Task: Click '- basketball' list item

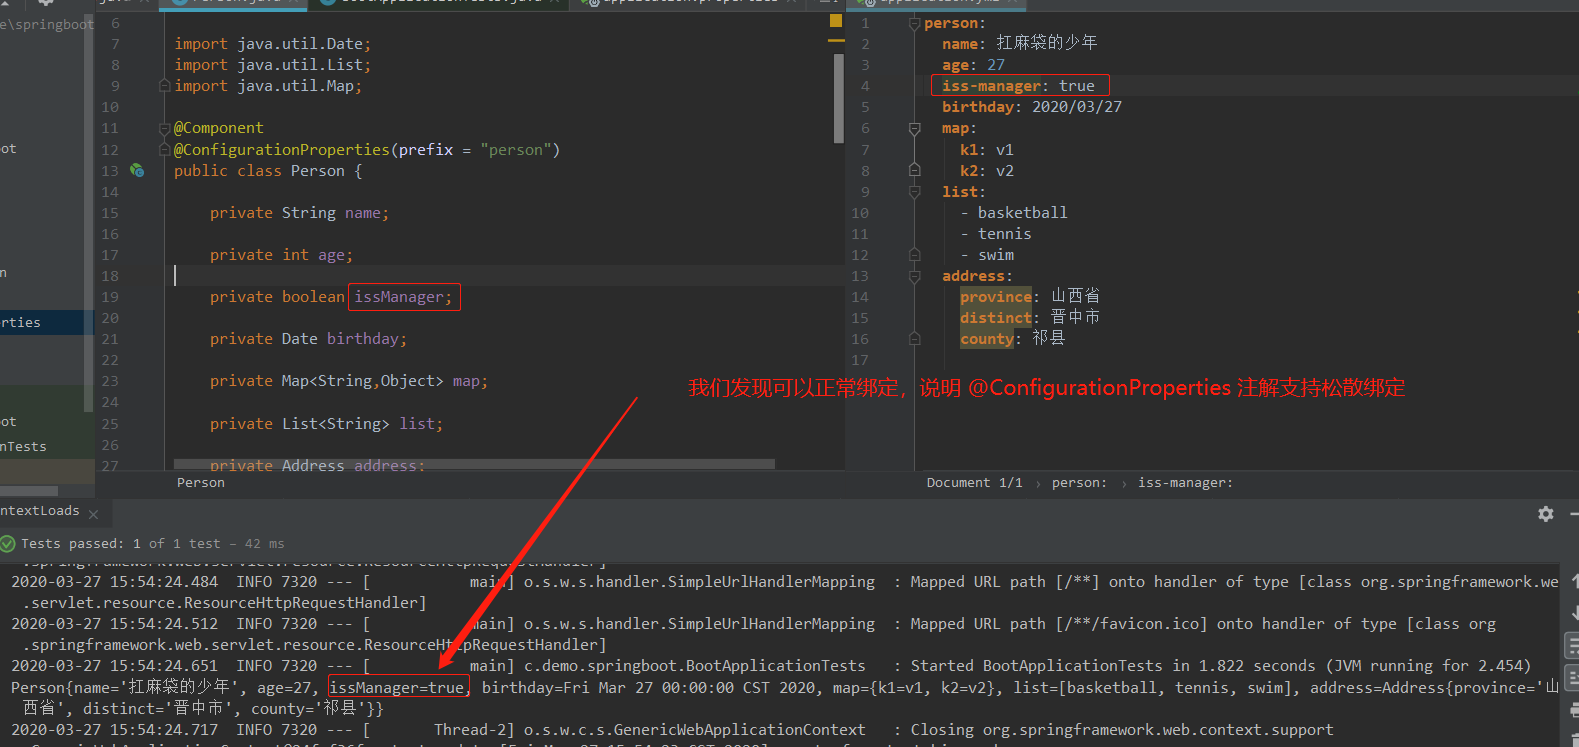Action: 1014,213
